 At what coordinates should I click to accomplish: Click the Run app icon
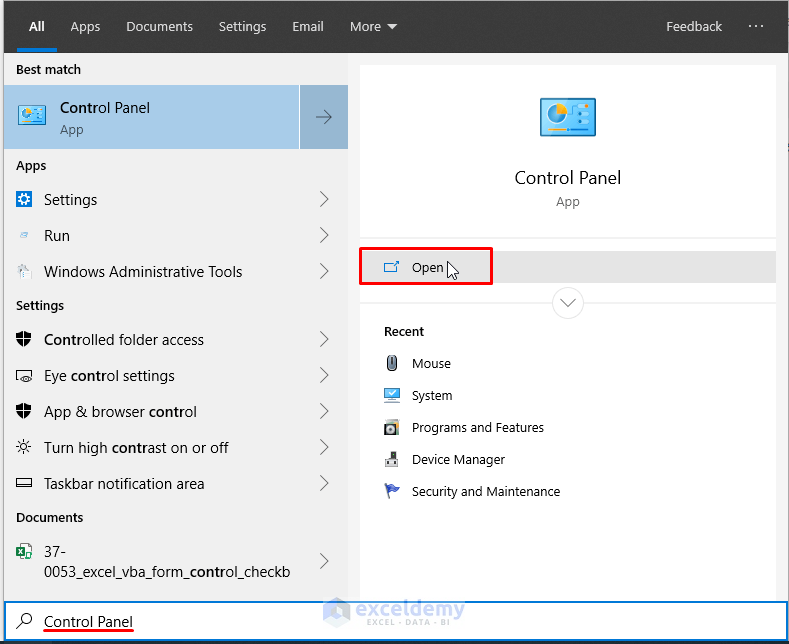tap(24, 235)
